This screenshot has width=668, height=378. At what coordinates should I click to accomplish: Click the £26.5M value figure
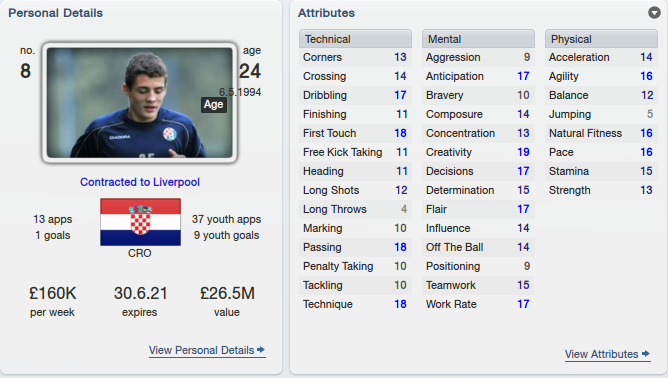point(227,293)
